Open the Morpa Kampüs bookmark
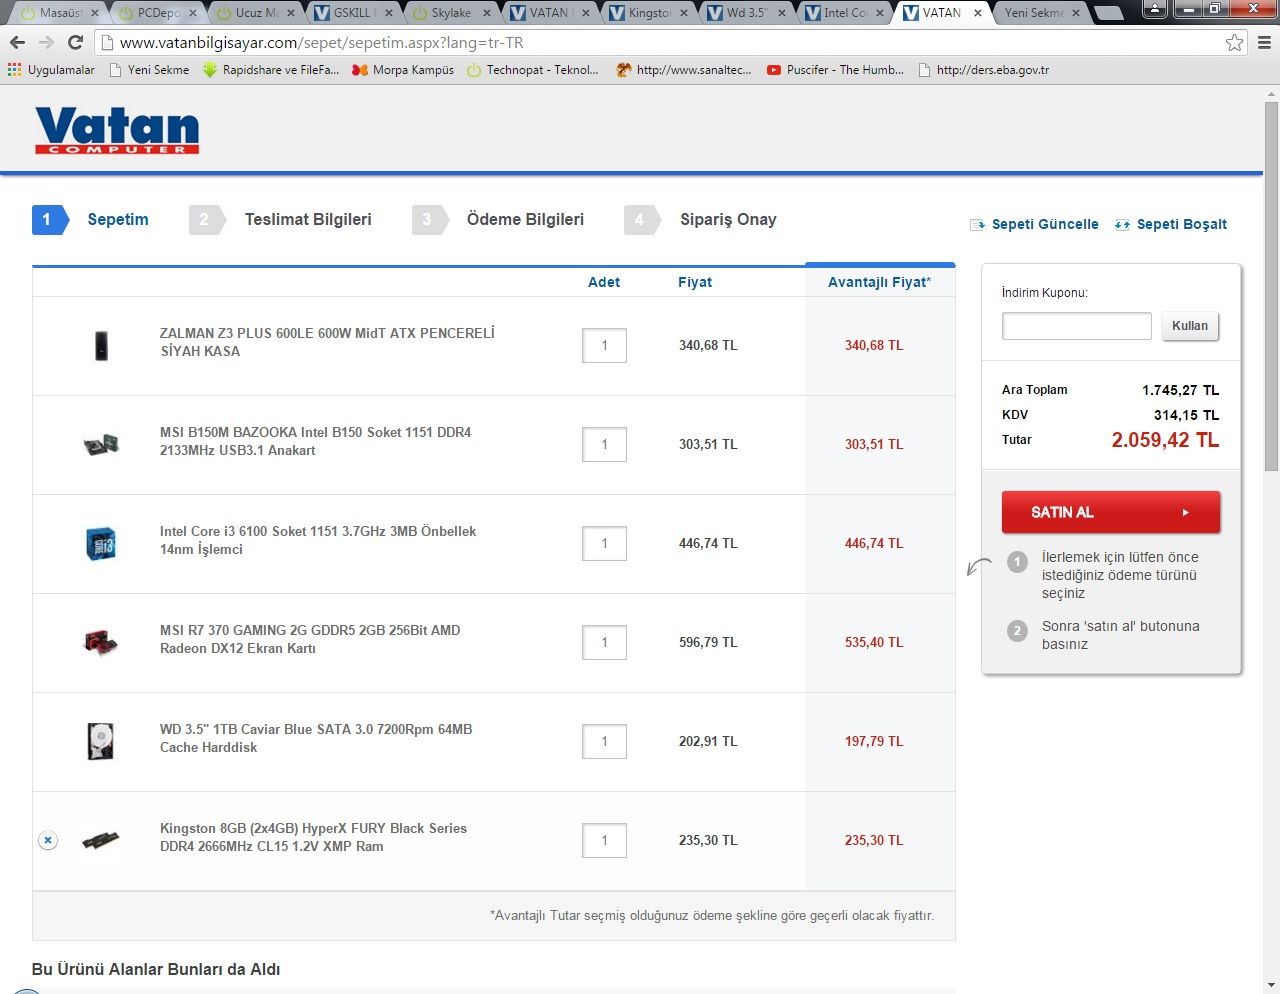This screenshot has width=1280, height=994. click(x=403, y=70)
